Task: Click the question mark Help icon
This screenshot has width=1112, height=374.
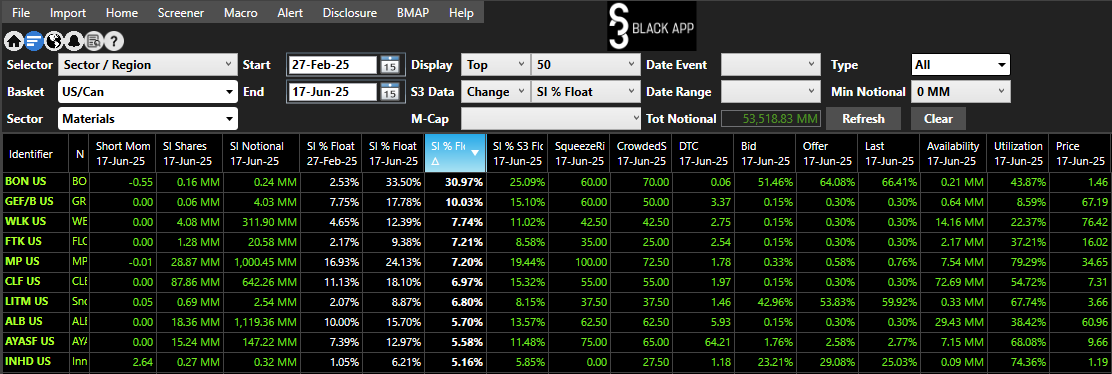Action: pos(113,41)
